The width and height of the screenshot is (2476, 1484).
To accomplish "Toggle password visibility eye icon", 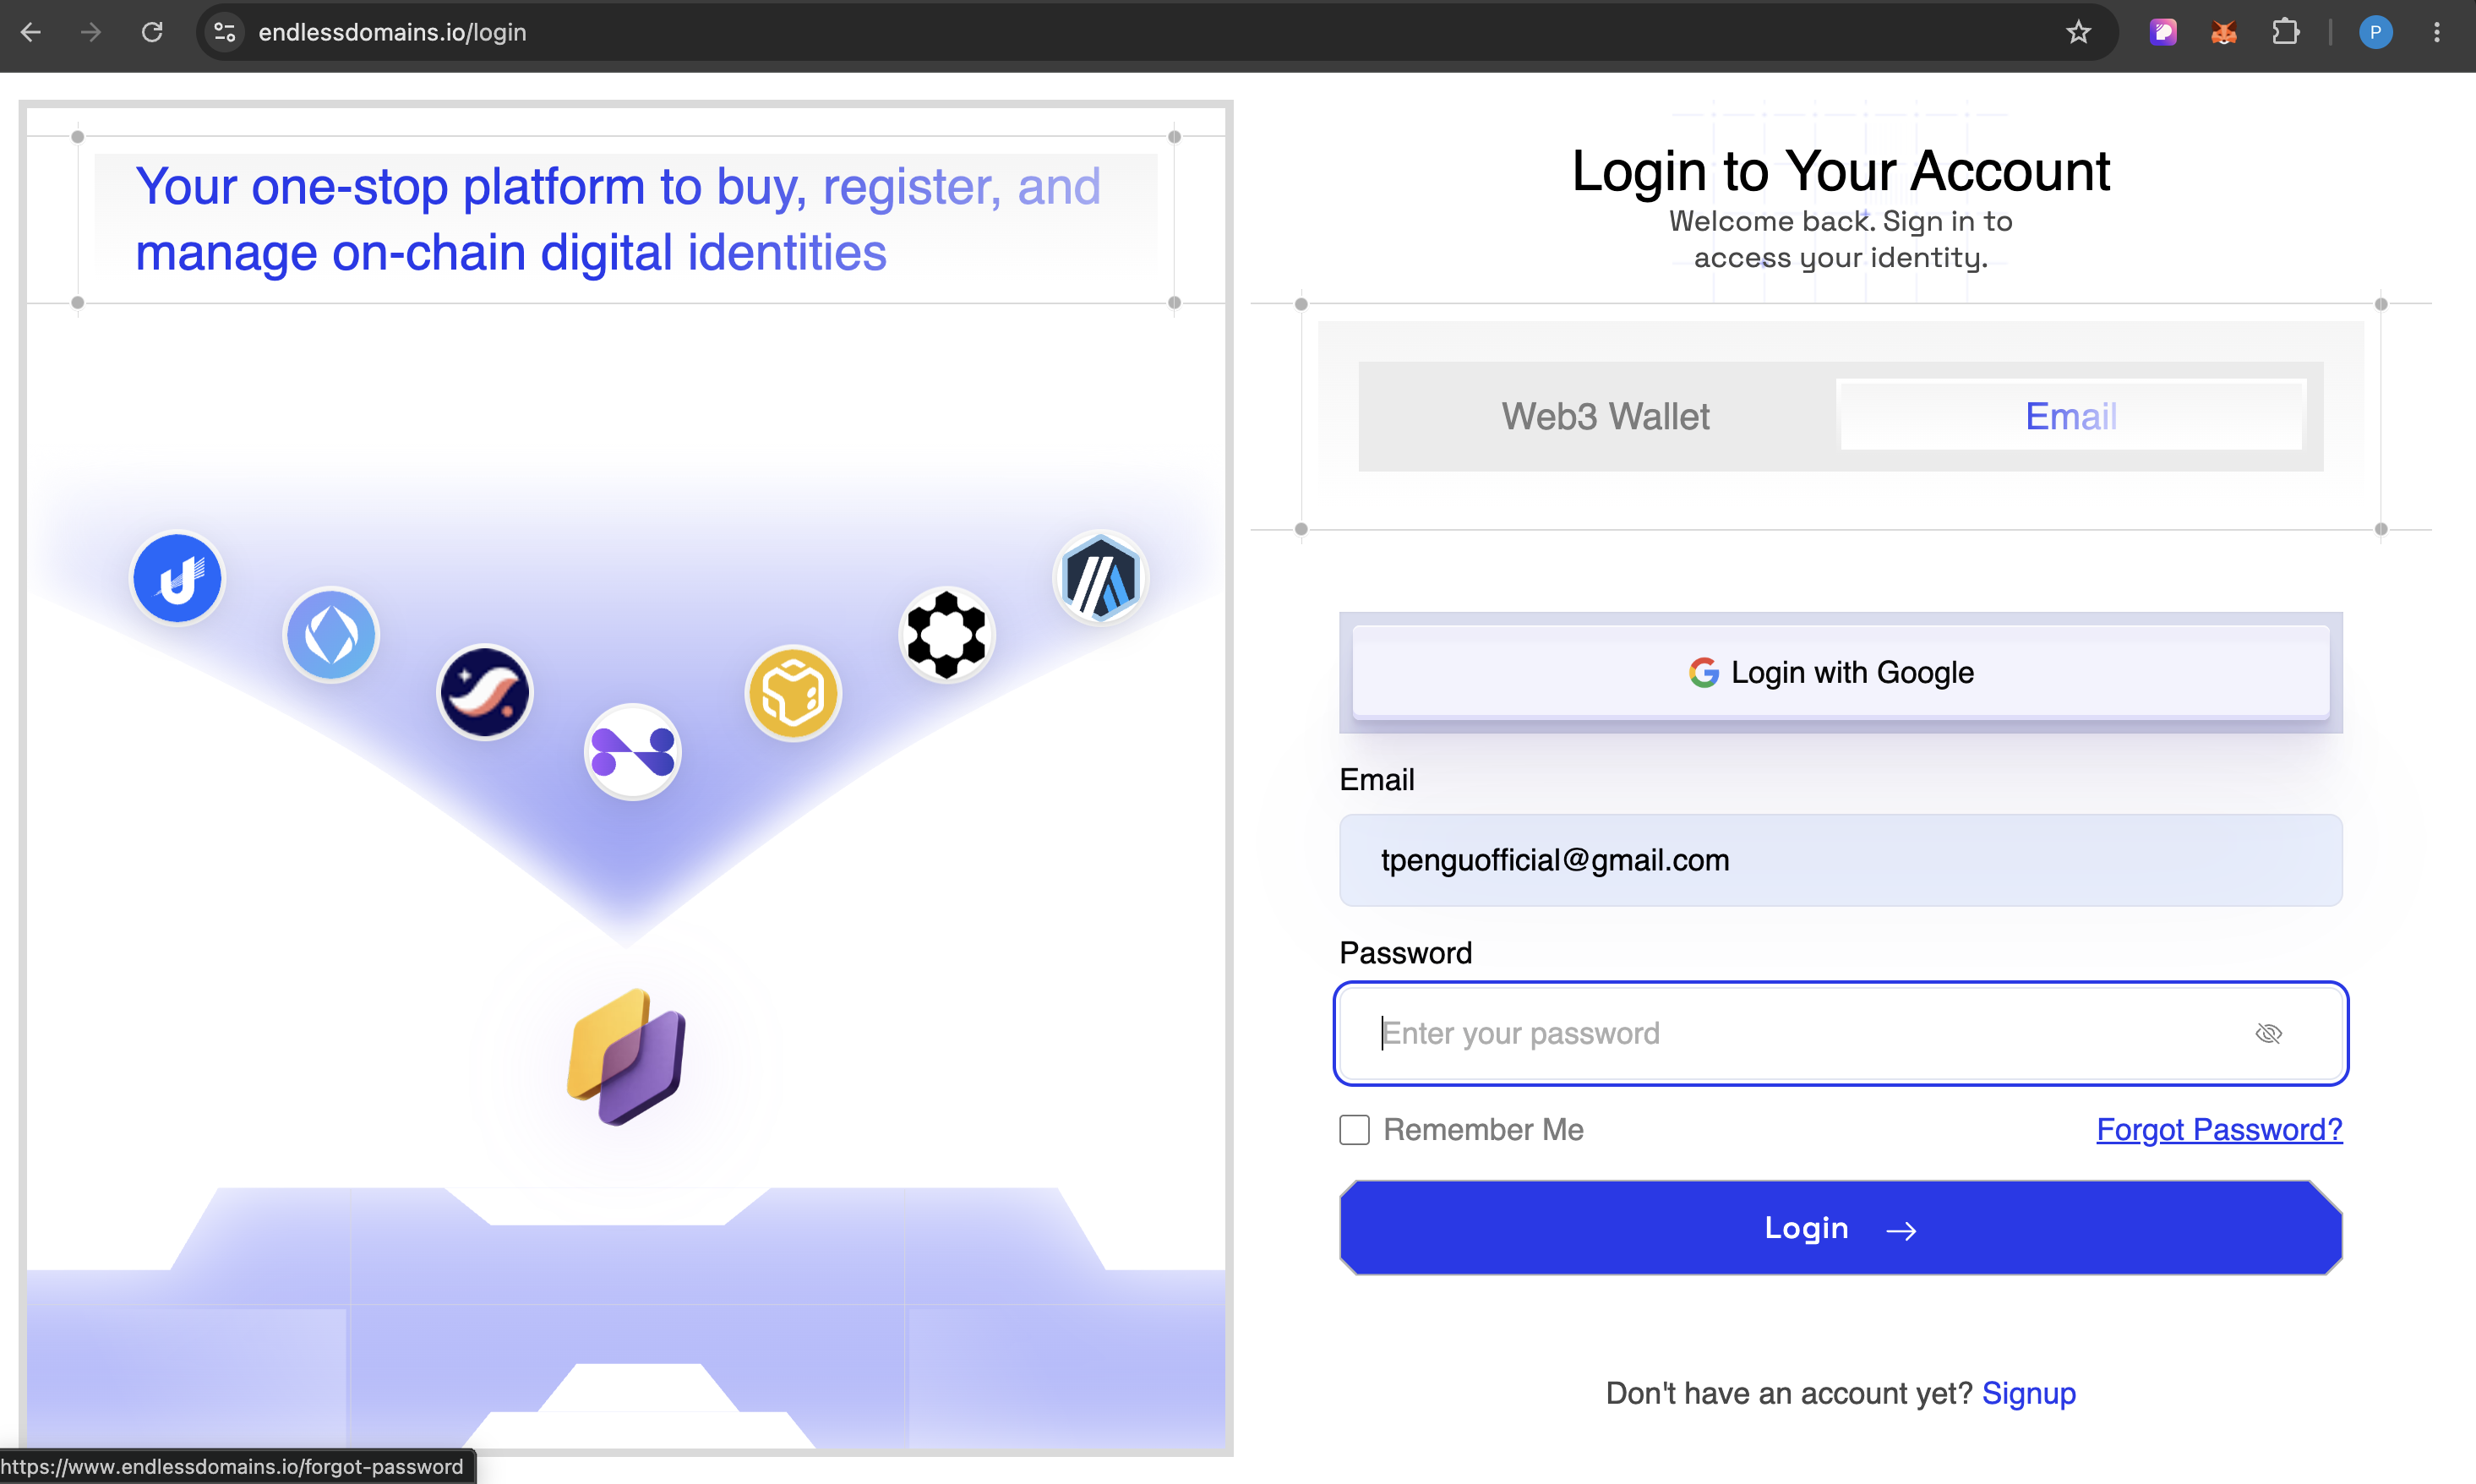I will [2268, 1033].
